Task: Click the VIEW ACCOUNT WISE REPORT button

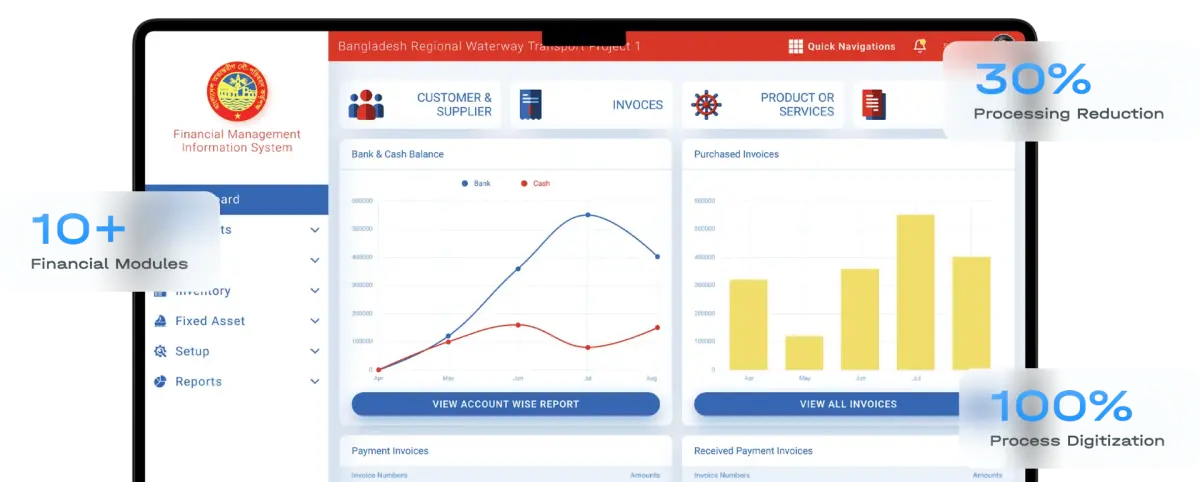Action: 506,404
